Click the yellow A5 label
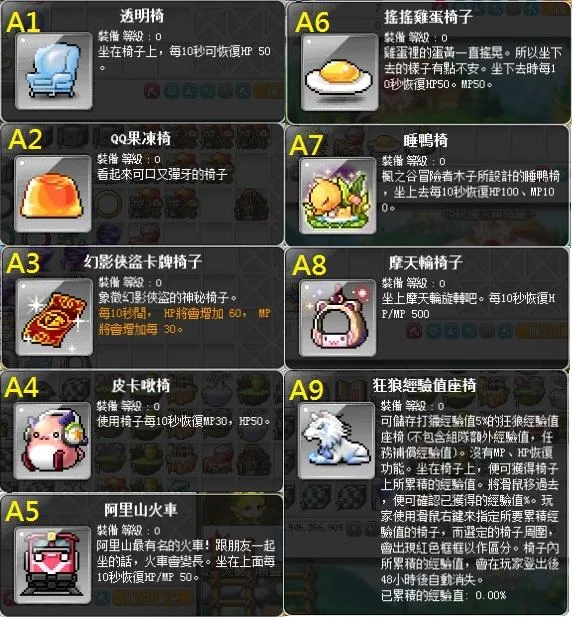Image resolution: width=572 pixels, height=617 pixels. pos(22,511)
